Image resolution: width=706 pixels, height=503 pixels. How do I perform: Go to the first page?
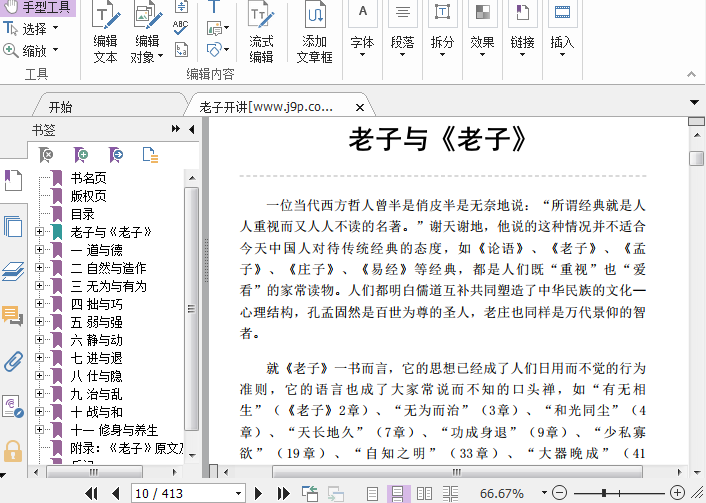[x=91, y=494]
